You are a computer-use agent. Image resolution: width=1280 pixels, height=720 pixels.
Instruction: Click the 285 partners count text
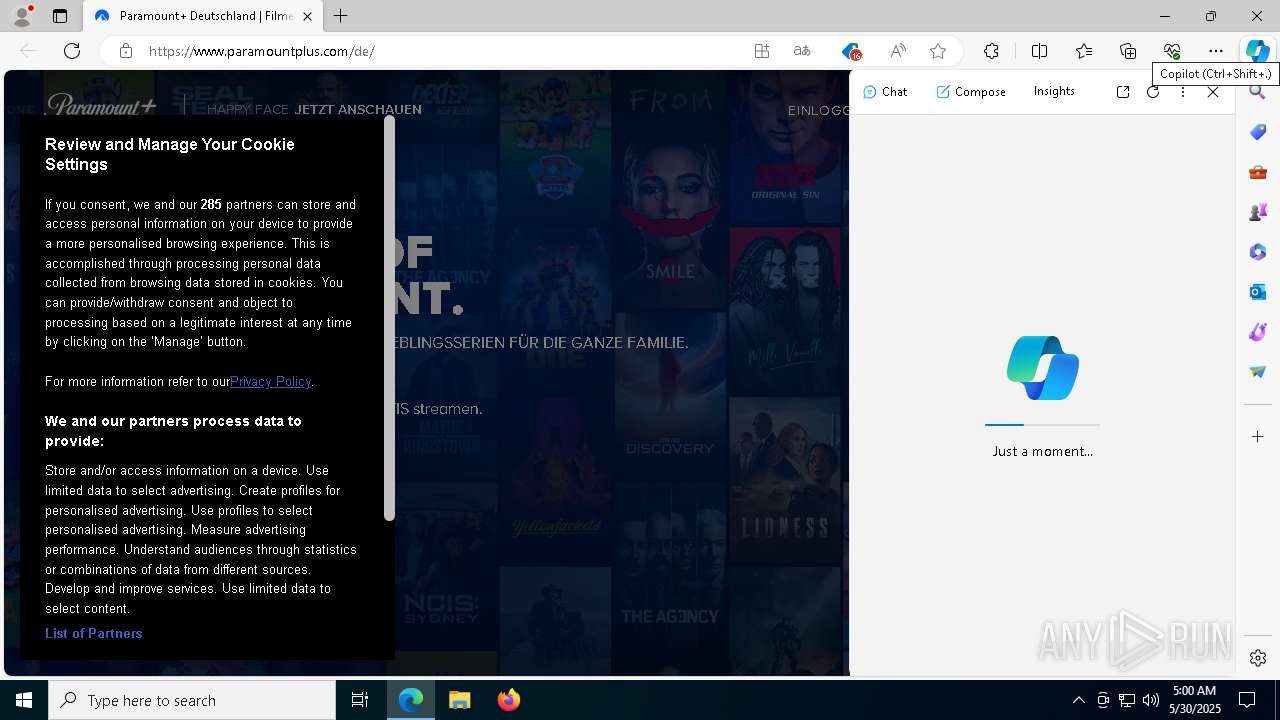(211, 204)
